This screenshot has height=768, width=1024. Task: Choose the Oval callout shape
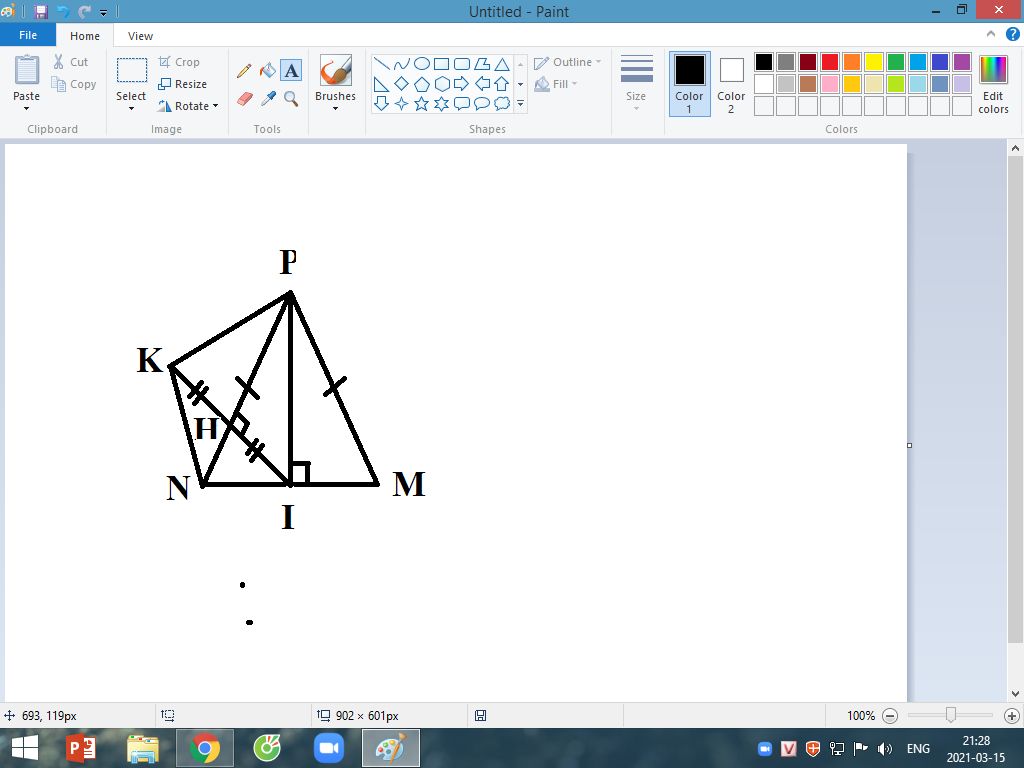[482, 103]
